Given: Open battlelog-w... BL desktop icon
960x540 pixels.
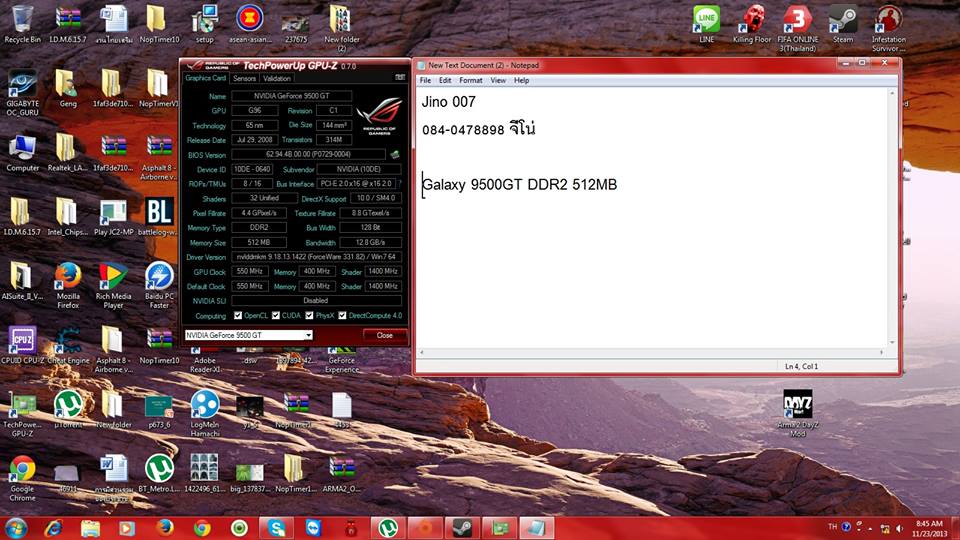Looking at the screenshot, I should click(x=159, y=217).
